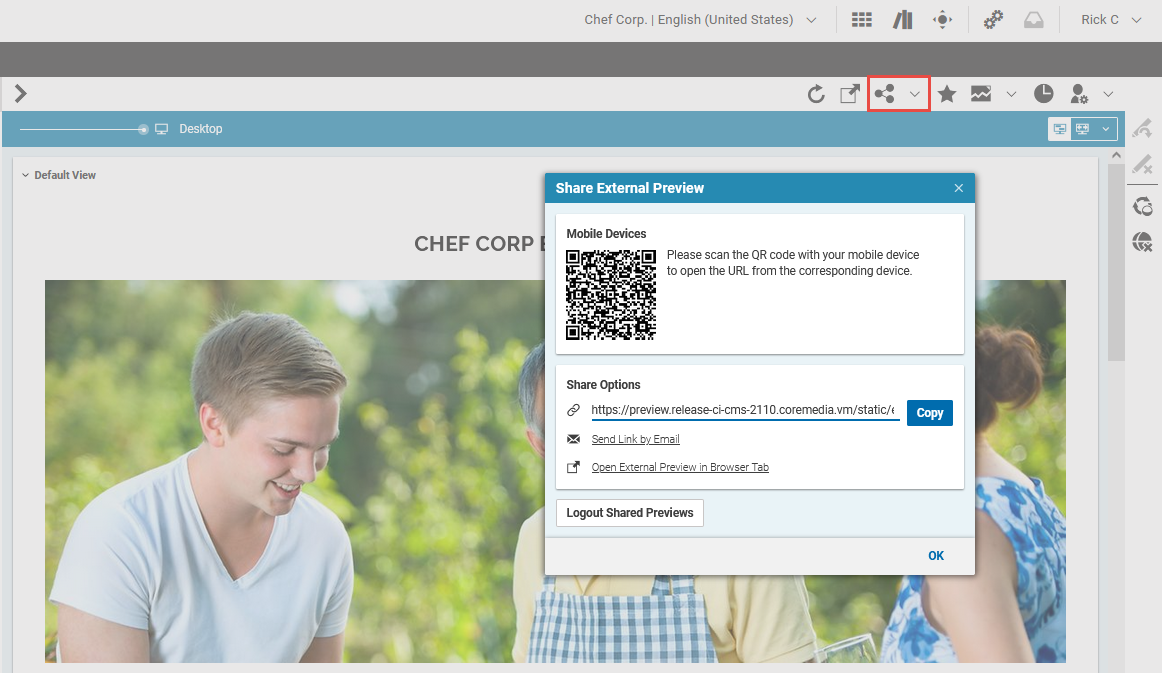Collapse the Default View section
This screenshot has width=1162, height=673.
coord(26,175)
